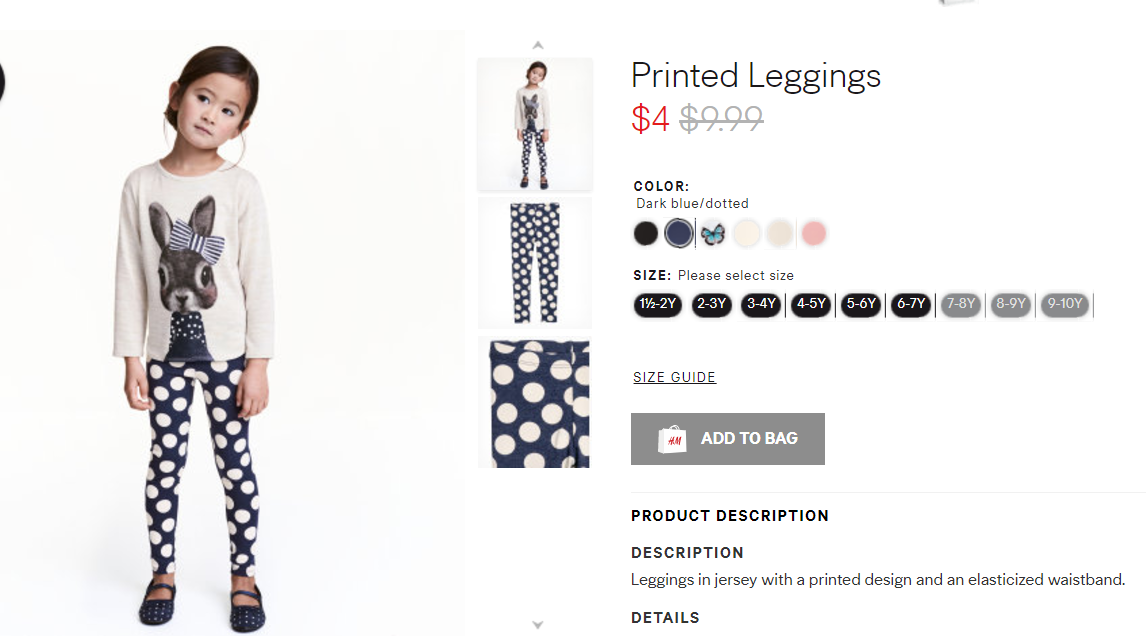Pick size 6-7Y
The width and height of the screenshot is (1146, 637).
pyautogui.click(x=910, y=305)
